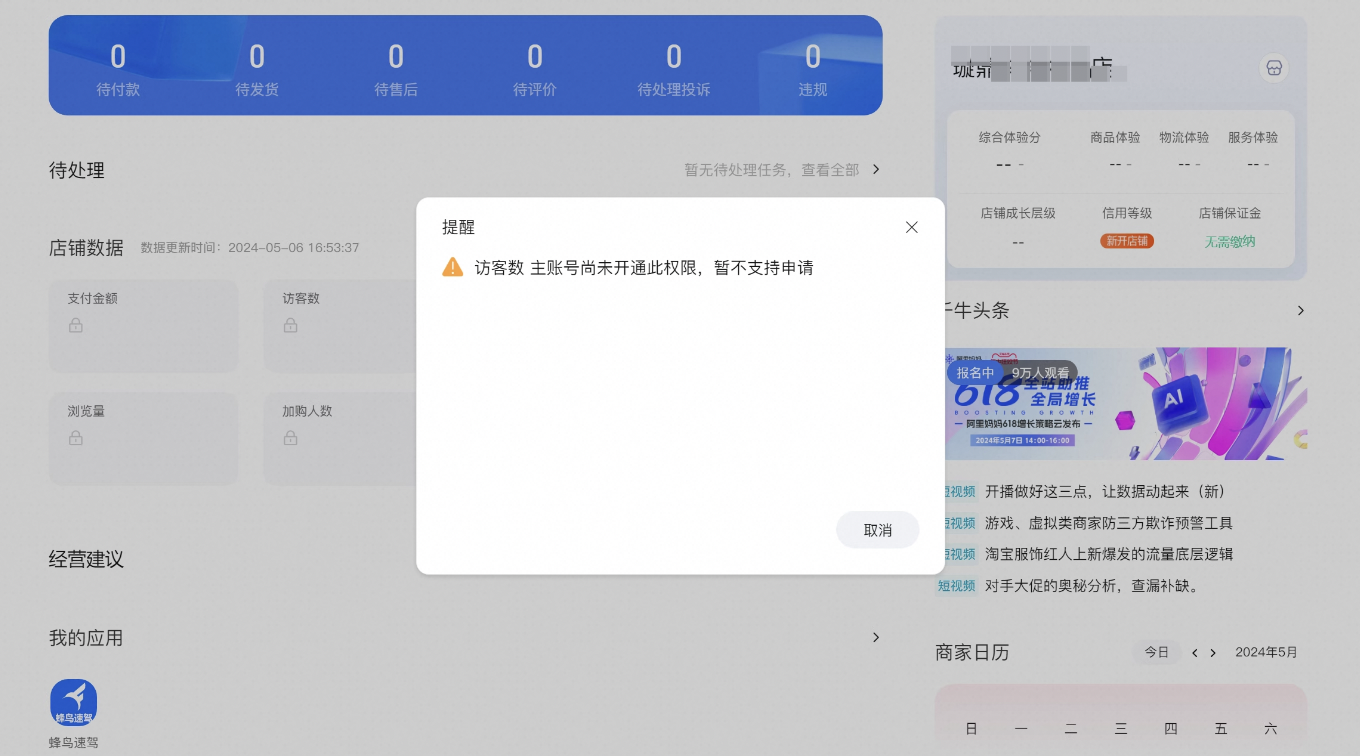The width and height of the screenshot is (1360, 756).
Task: Go to previous month in 商家日历
Action: tap(1194, 653)
